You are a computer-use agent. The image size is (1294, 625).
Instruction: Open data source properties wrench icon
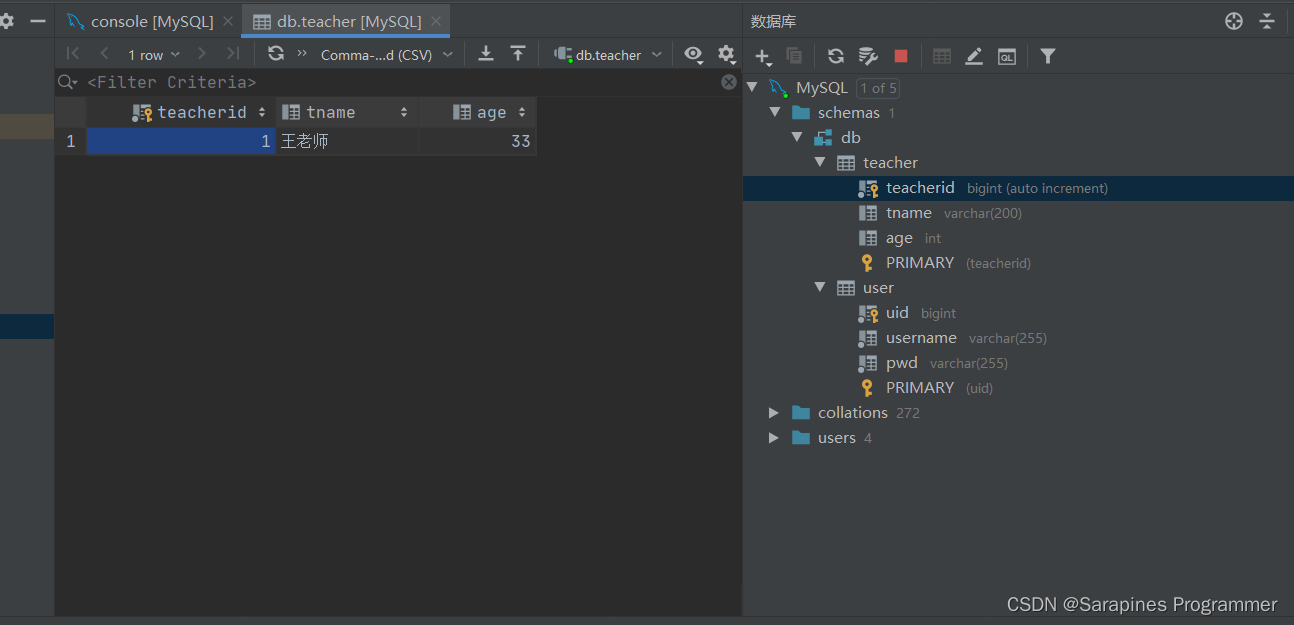click(868, 56)
